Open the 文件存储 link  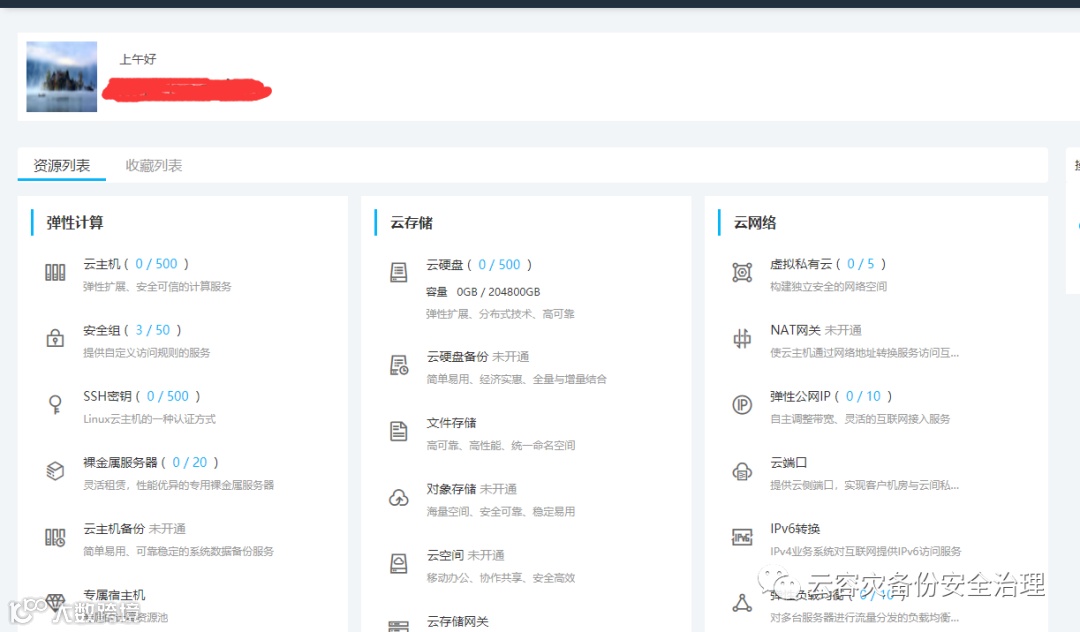coord(451,422)
